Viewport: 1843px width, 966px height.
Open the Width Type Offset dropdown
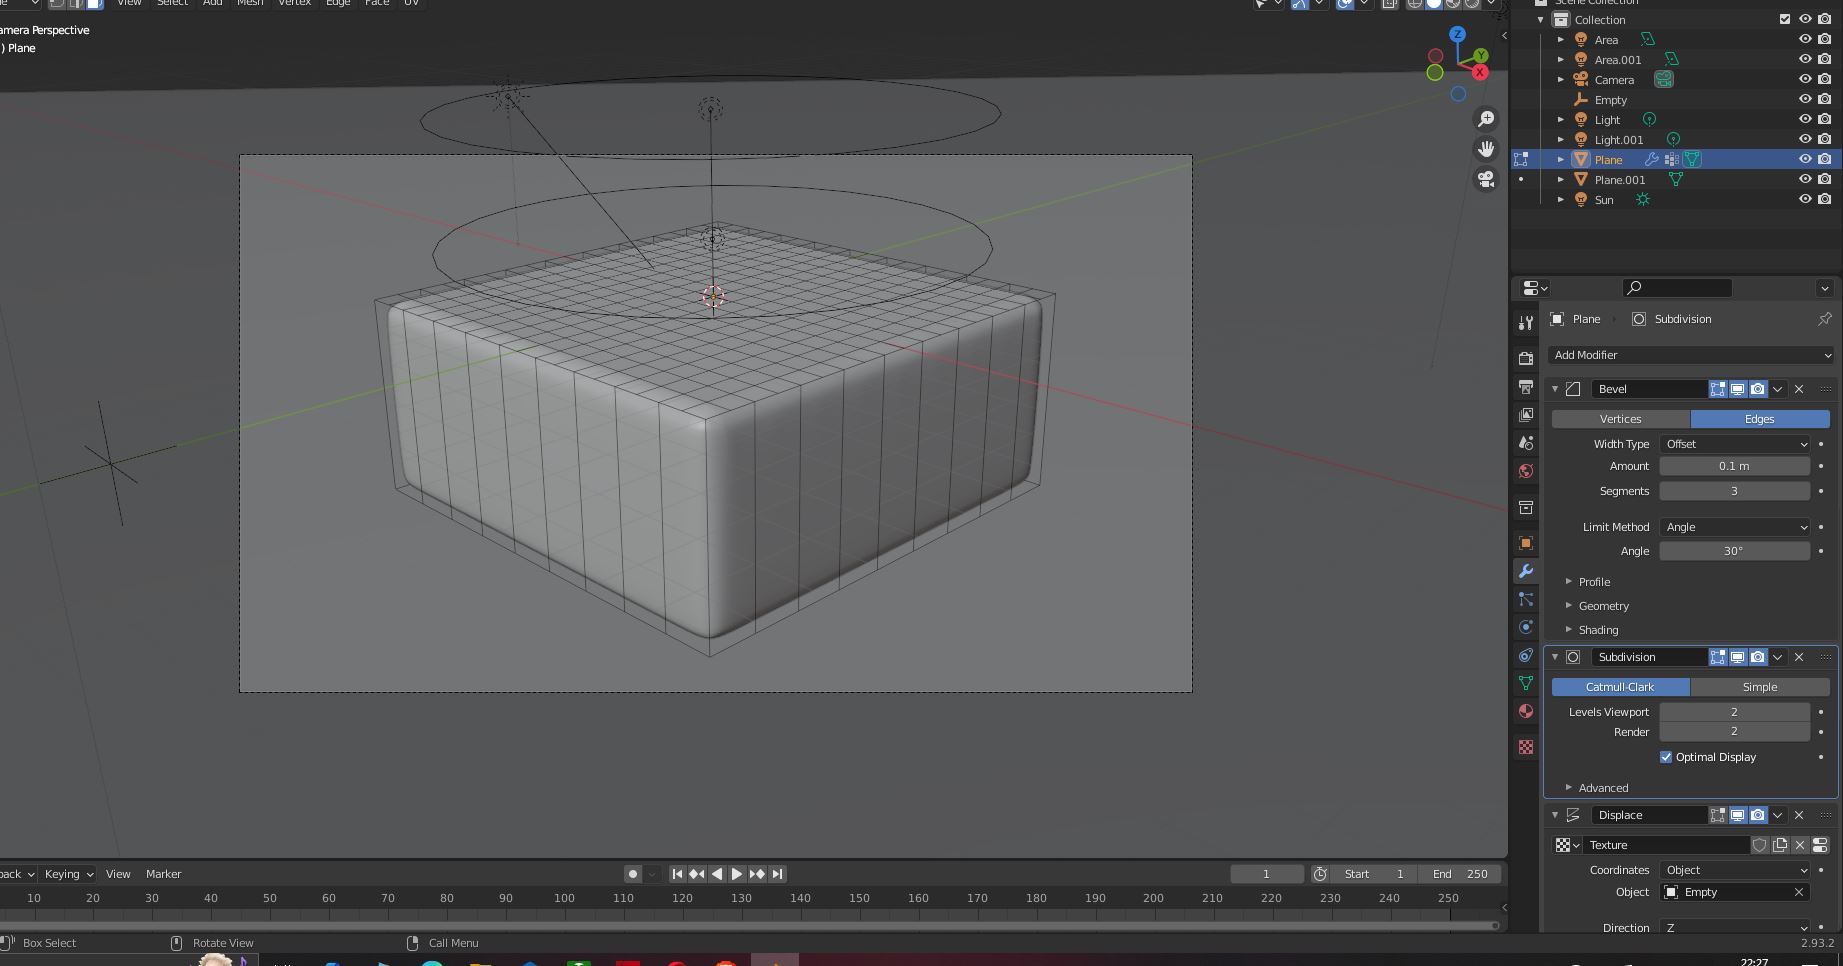point(1735,444)
